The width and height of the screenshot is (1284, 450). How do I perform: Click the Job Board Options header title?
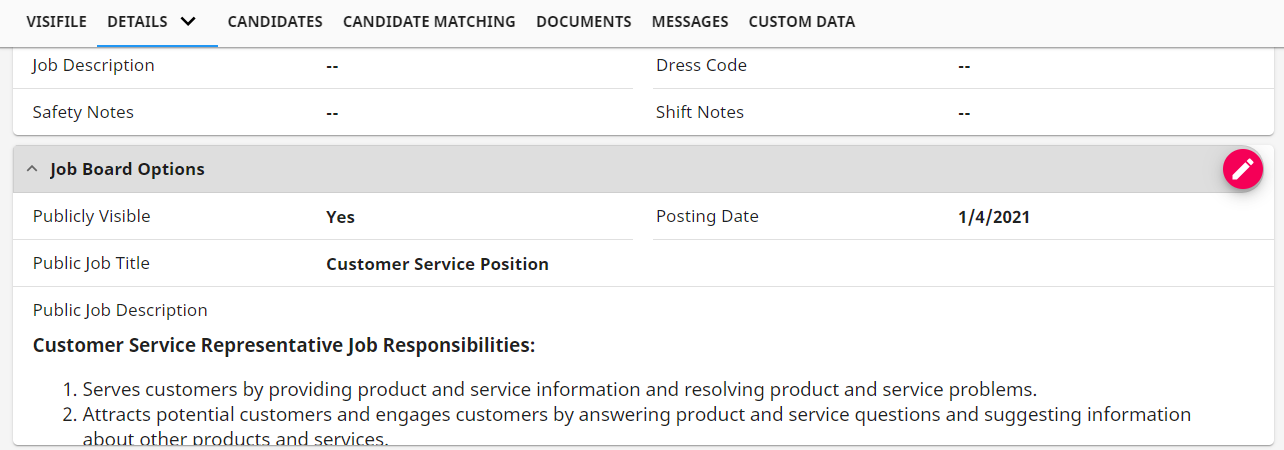pos(127,170)
